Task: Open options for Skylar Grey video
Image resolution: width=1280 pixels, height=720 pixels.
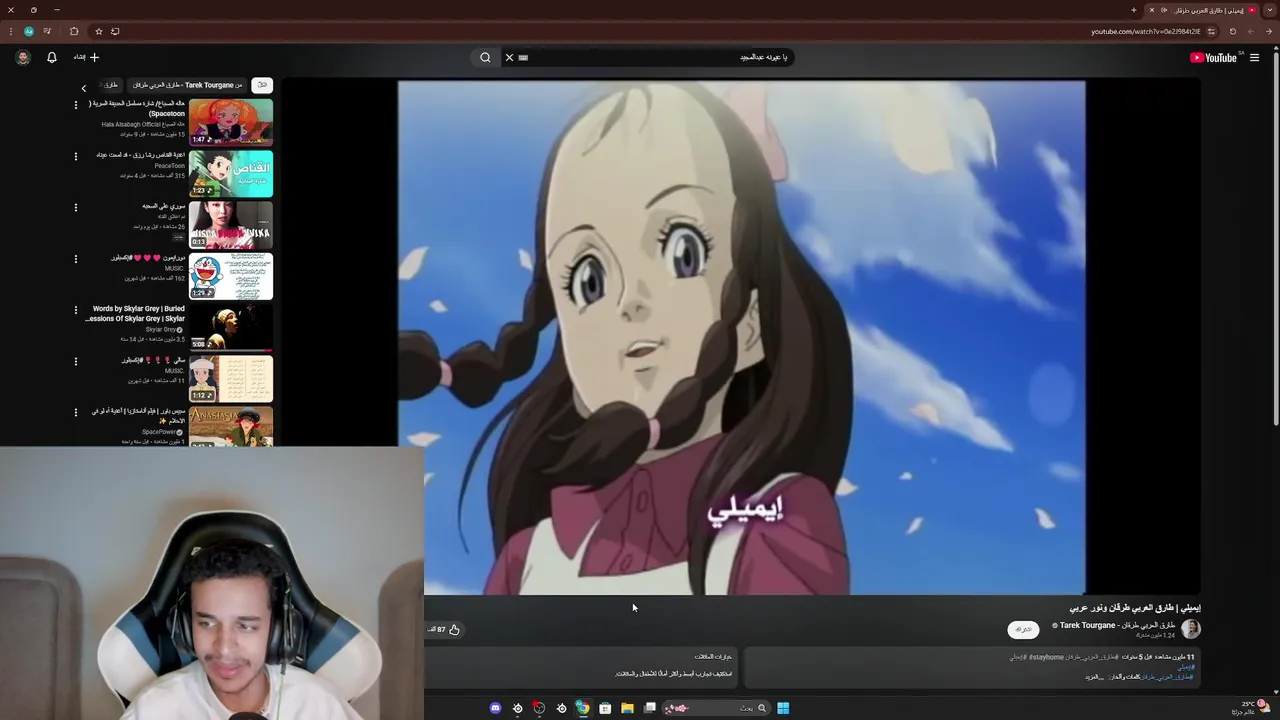Action: [75, 310]
